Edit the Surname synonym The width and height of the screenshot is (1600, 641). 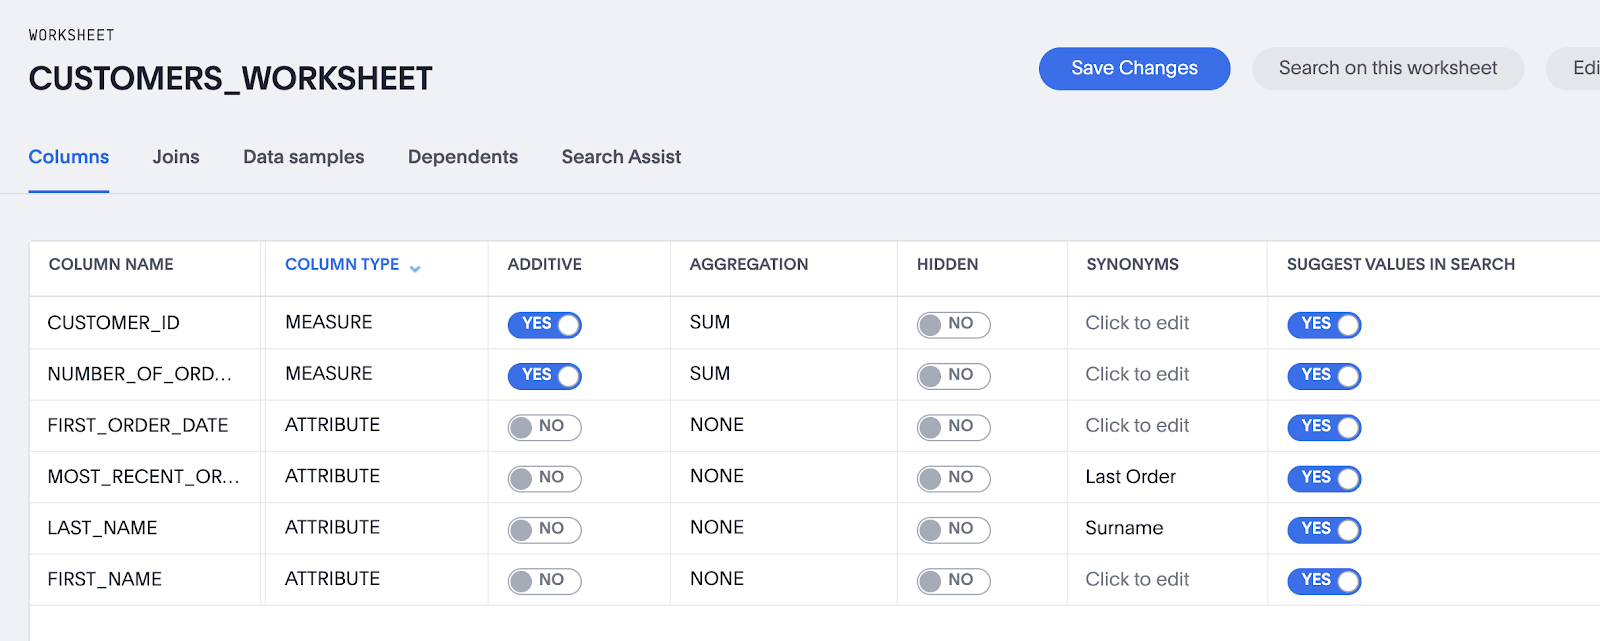(x=1124, y=528)
